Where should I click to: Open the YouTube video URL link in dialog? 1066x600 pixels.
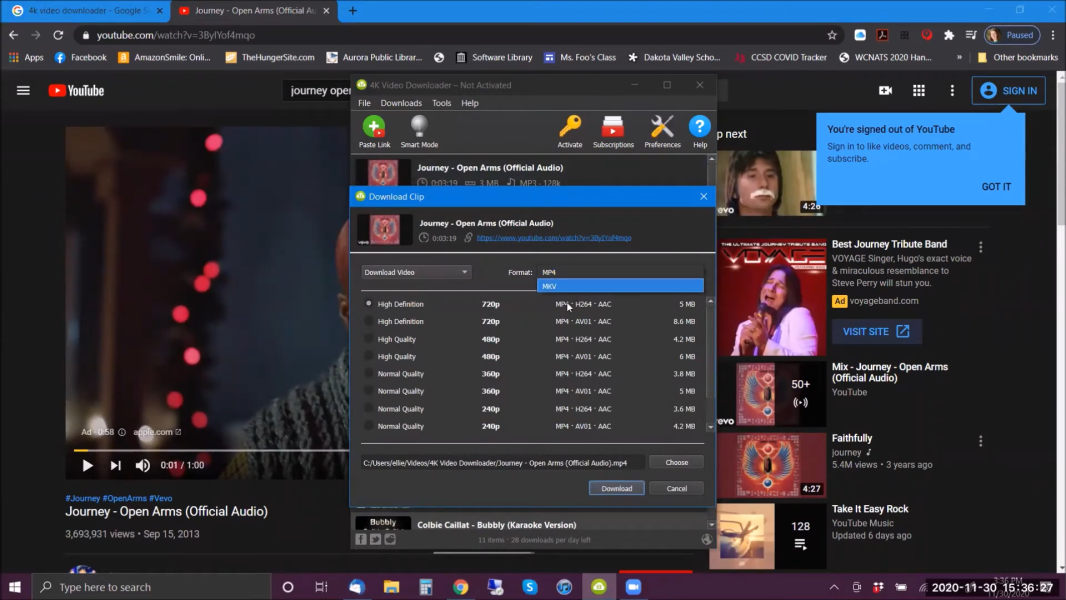[554, 238]
